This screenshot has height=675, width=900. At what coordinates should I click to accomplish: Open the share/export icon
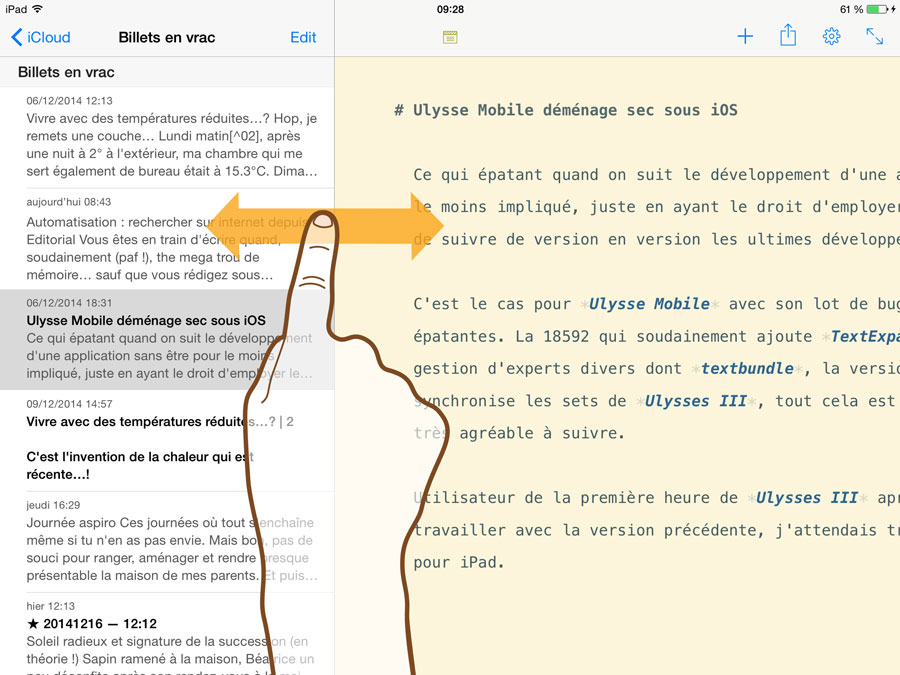coord(788,37)
